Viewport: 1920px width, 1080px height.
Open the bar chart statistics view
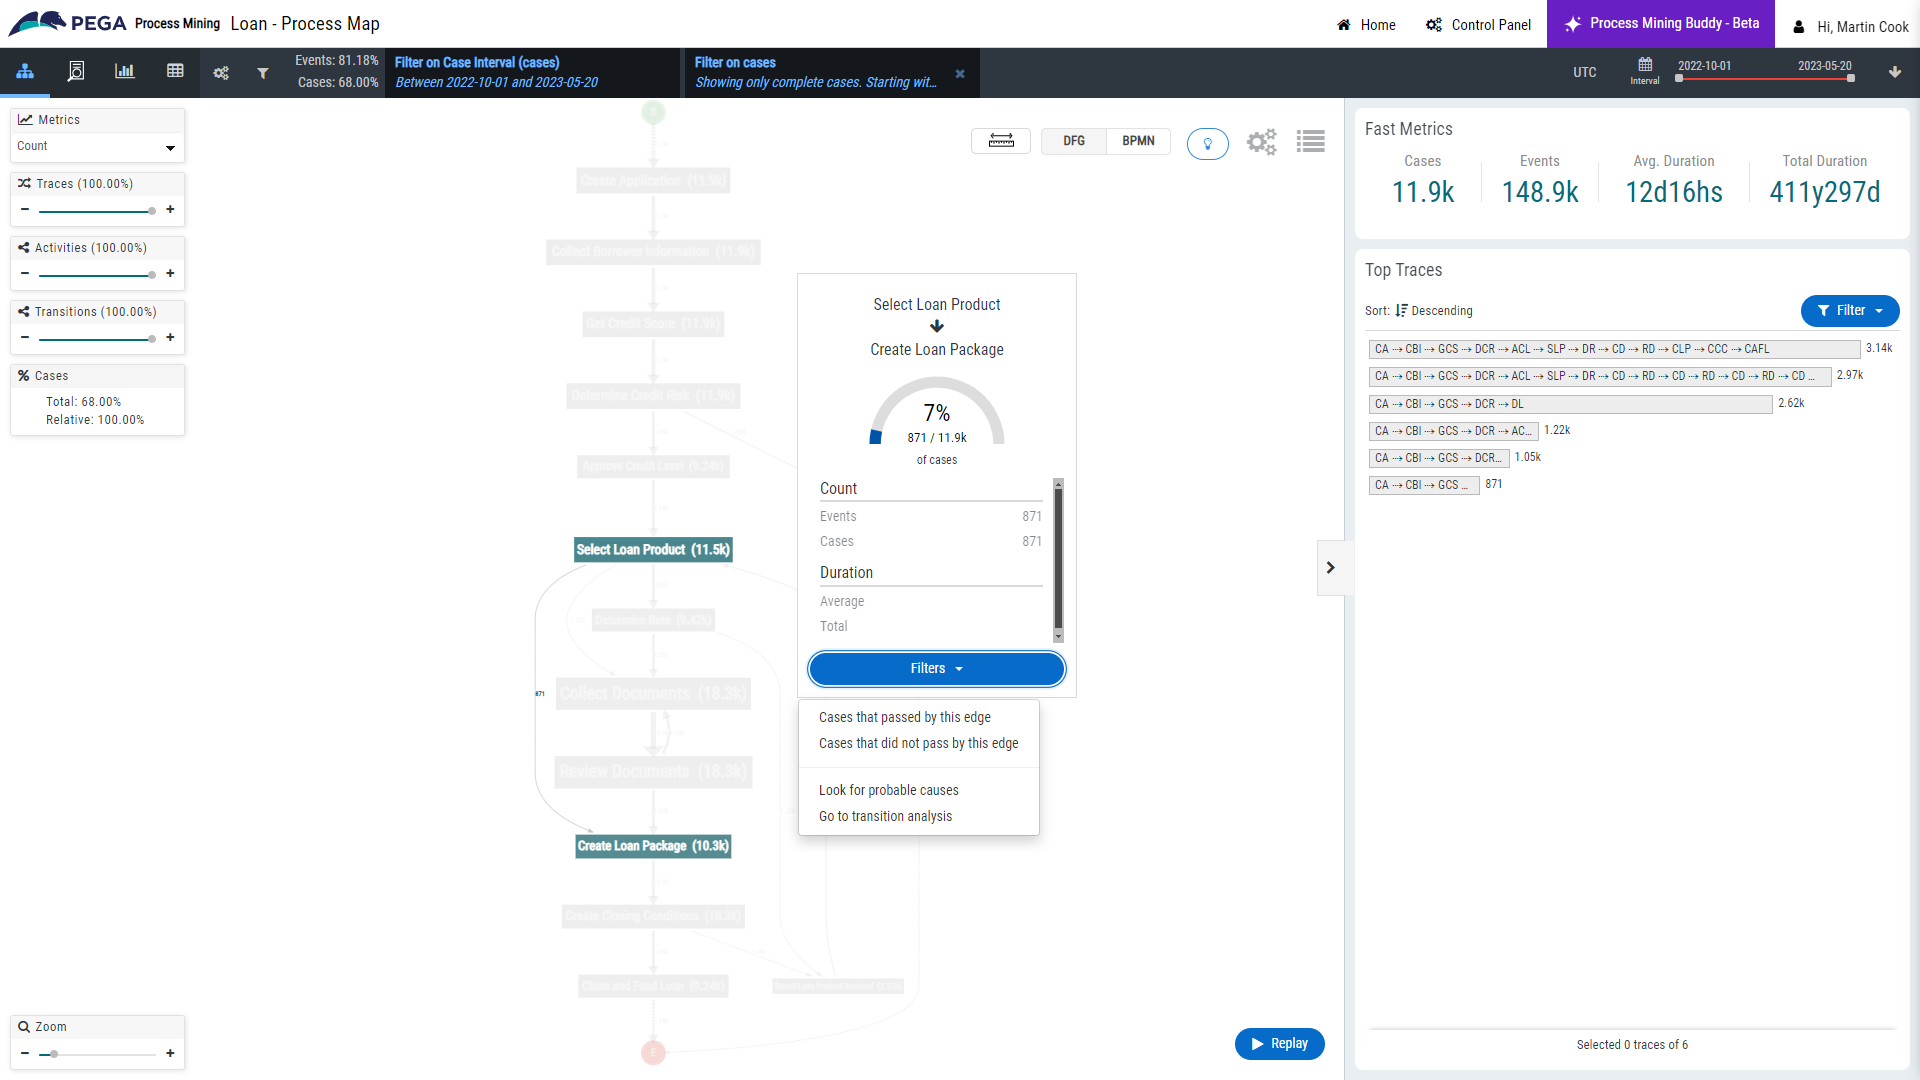coord(125,71)
